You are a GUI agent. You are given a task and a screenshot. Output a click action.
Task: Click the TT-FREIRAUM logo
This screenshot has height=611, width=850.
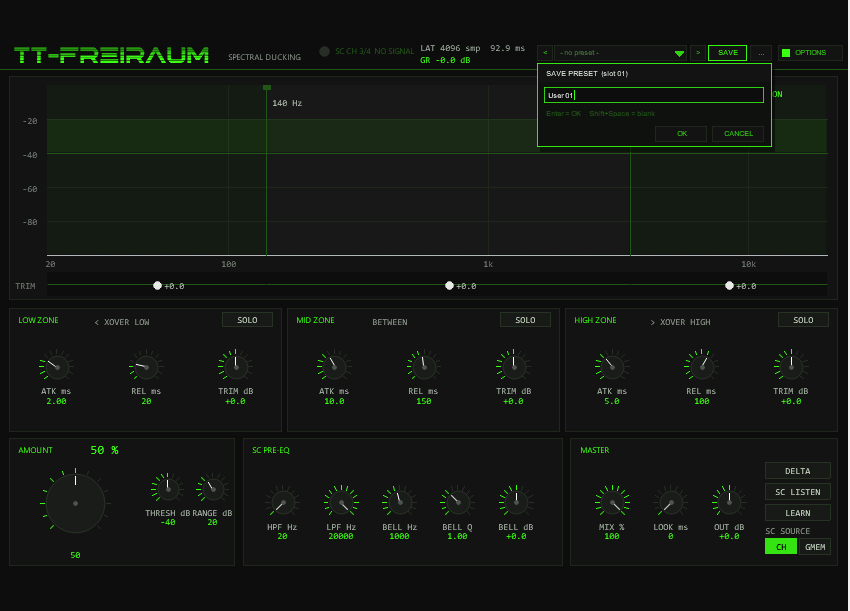pyautogui.click(x=112, y=55)
